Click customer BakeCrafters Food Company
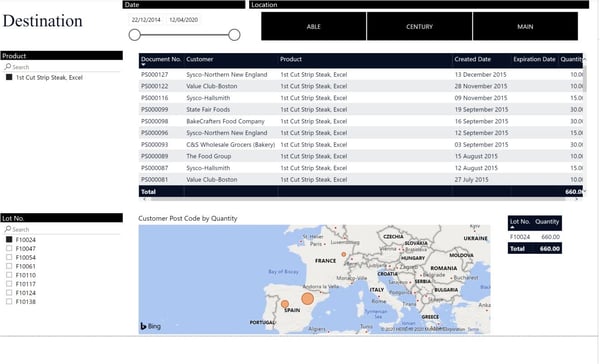The image size is (600, 364). pos(225,121)
